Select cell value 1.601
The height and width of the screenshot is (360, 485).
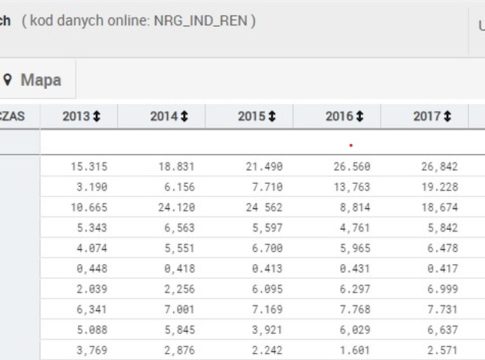coord(355,350)
